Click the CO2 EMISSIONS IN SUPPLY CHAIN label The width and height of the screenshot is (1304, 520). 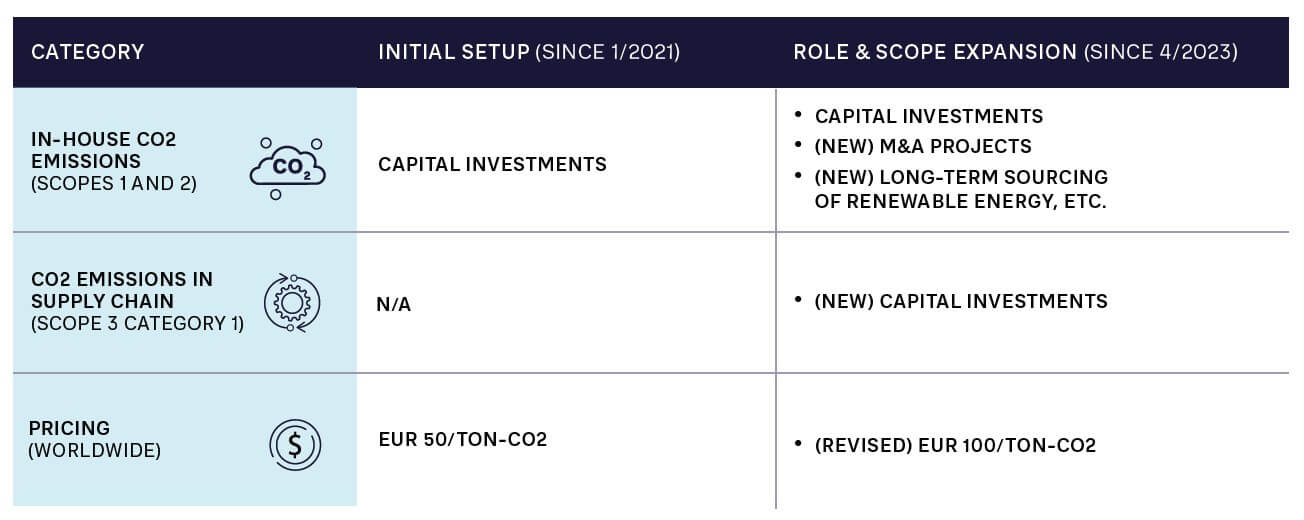(x=121, y=289)
